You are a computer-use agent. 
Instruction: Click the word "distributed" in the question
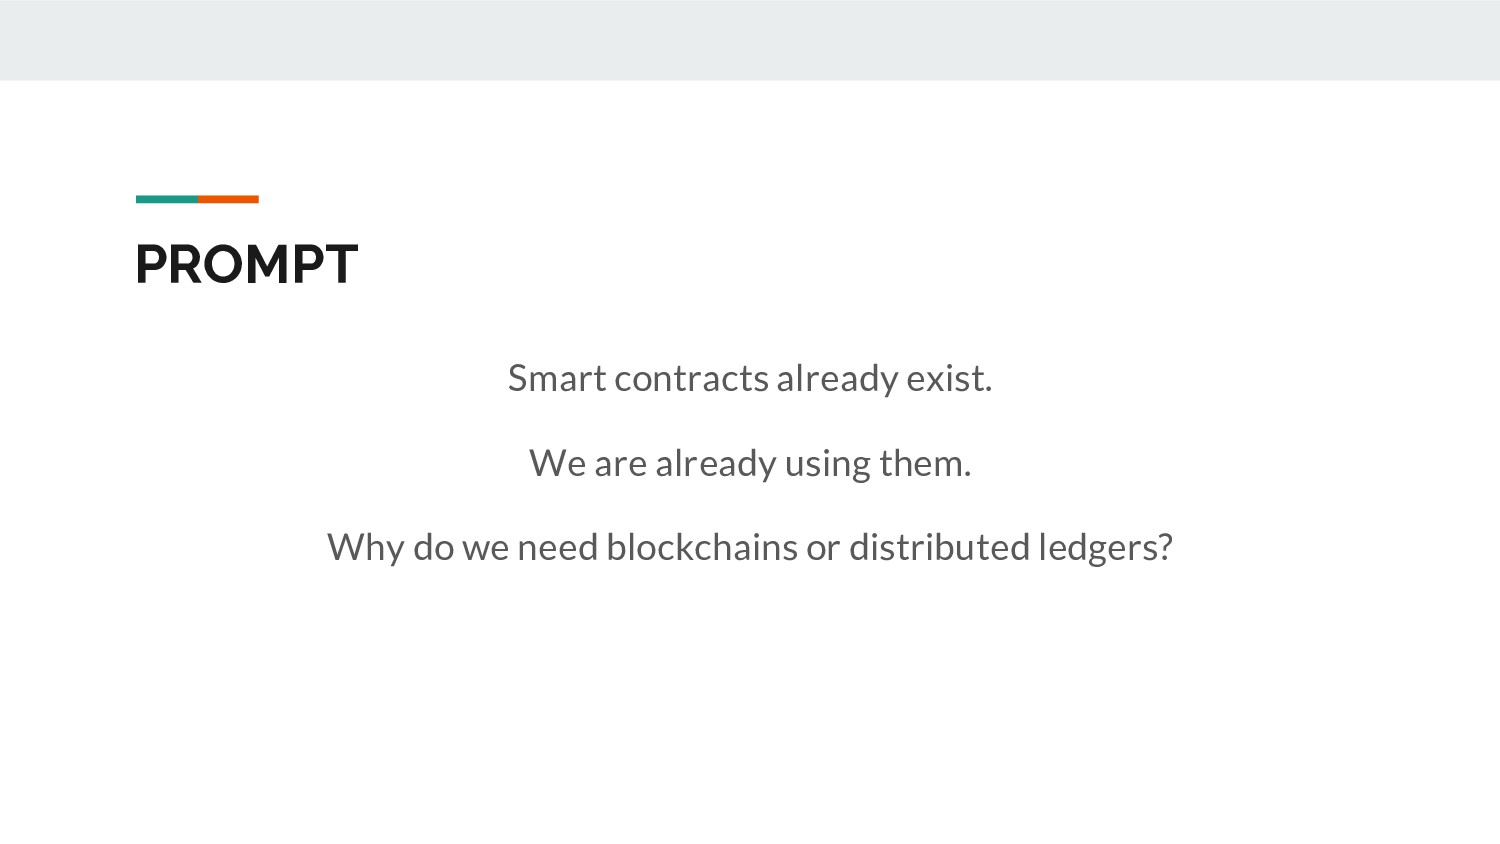pos(938,548)
